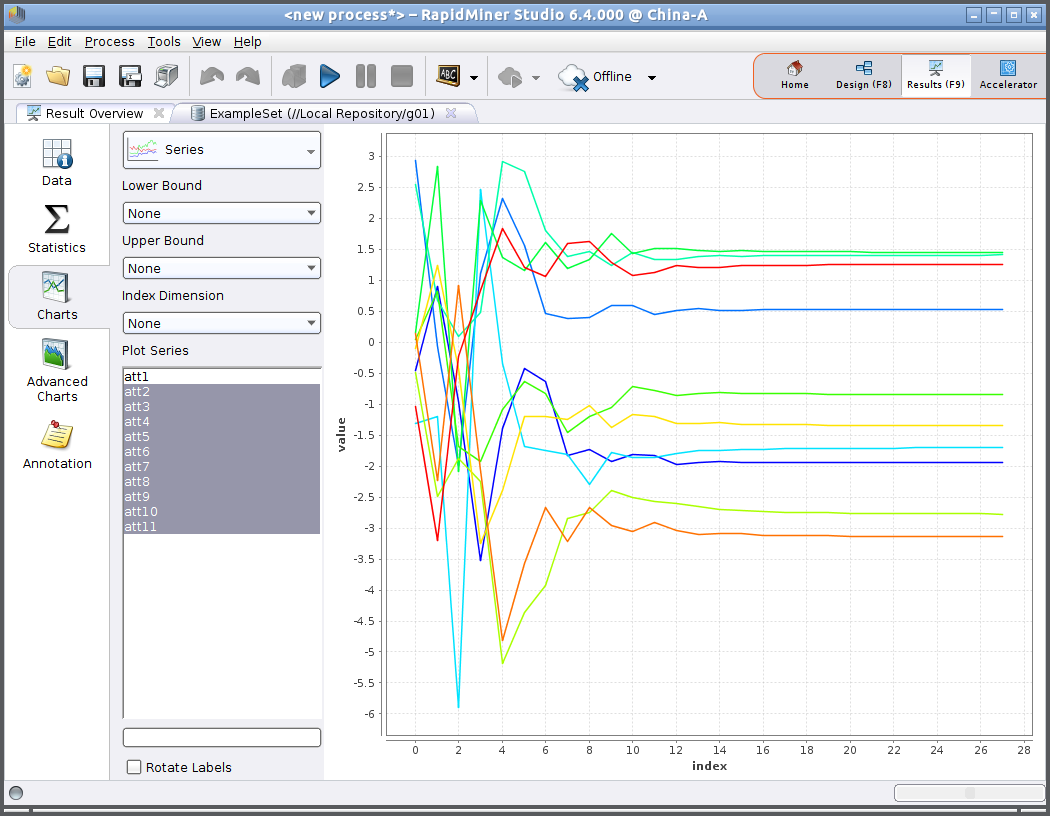Select att7 in Plot Series list
1050x816 pixels.
point(222,467)
